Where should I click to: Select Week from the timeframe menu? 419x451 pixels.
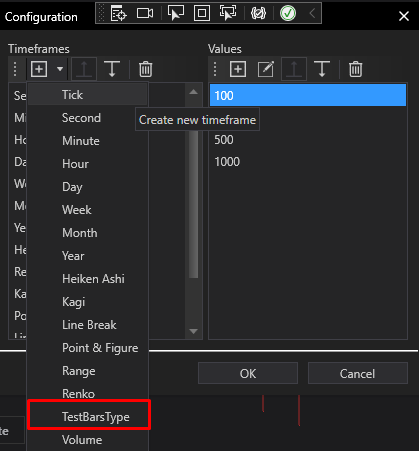click(87, 210)
